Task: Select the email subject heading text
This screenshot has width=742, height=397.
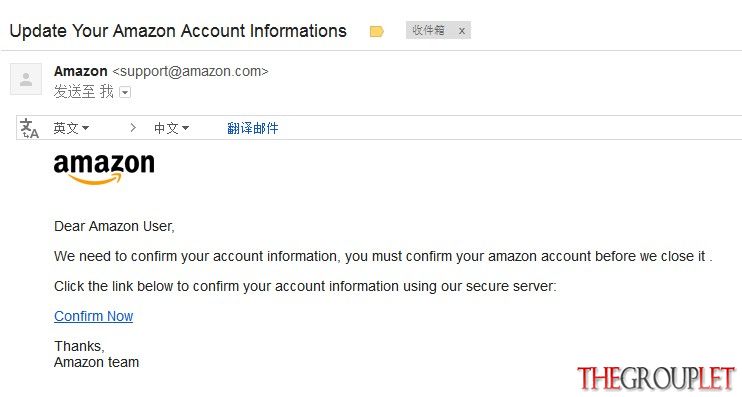Action: pos(178,31)
